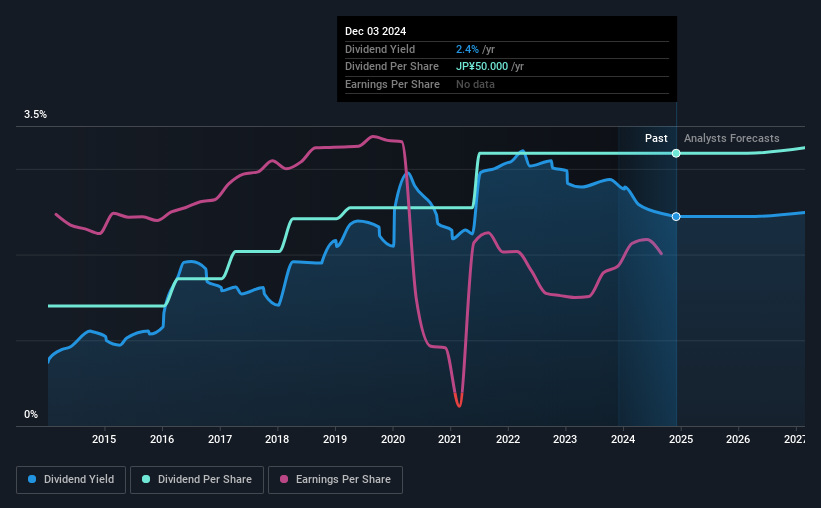Viewport: 821px width, 508px height.
Task: Click the Dividend Per Share tooltip row label
Action: pyautogui.click(x=392, y=67)
